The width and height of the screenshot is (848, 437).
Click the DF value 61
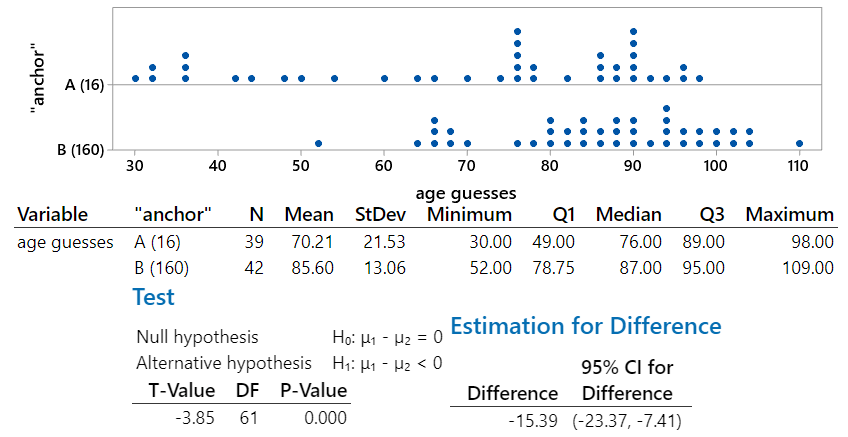click(x=247, y=417)
